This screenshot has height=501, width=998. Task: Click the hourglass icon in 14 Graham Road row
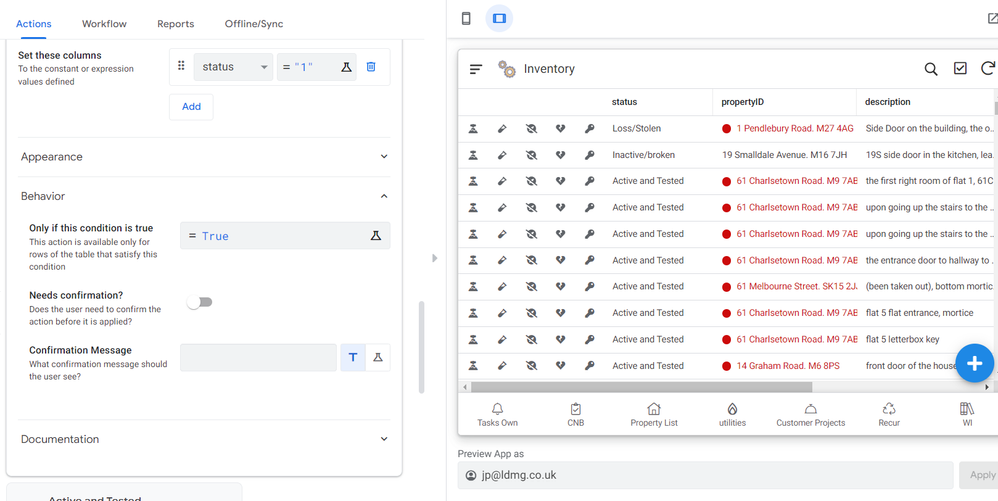pos(473,366)
